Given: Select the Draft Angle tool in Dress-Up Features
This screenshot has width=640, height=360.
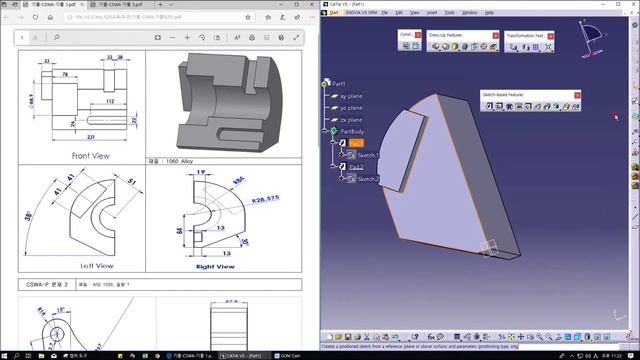Looking at the screenshot, I should 455,47.
